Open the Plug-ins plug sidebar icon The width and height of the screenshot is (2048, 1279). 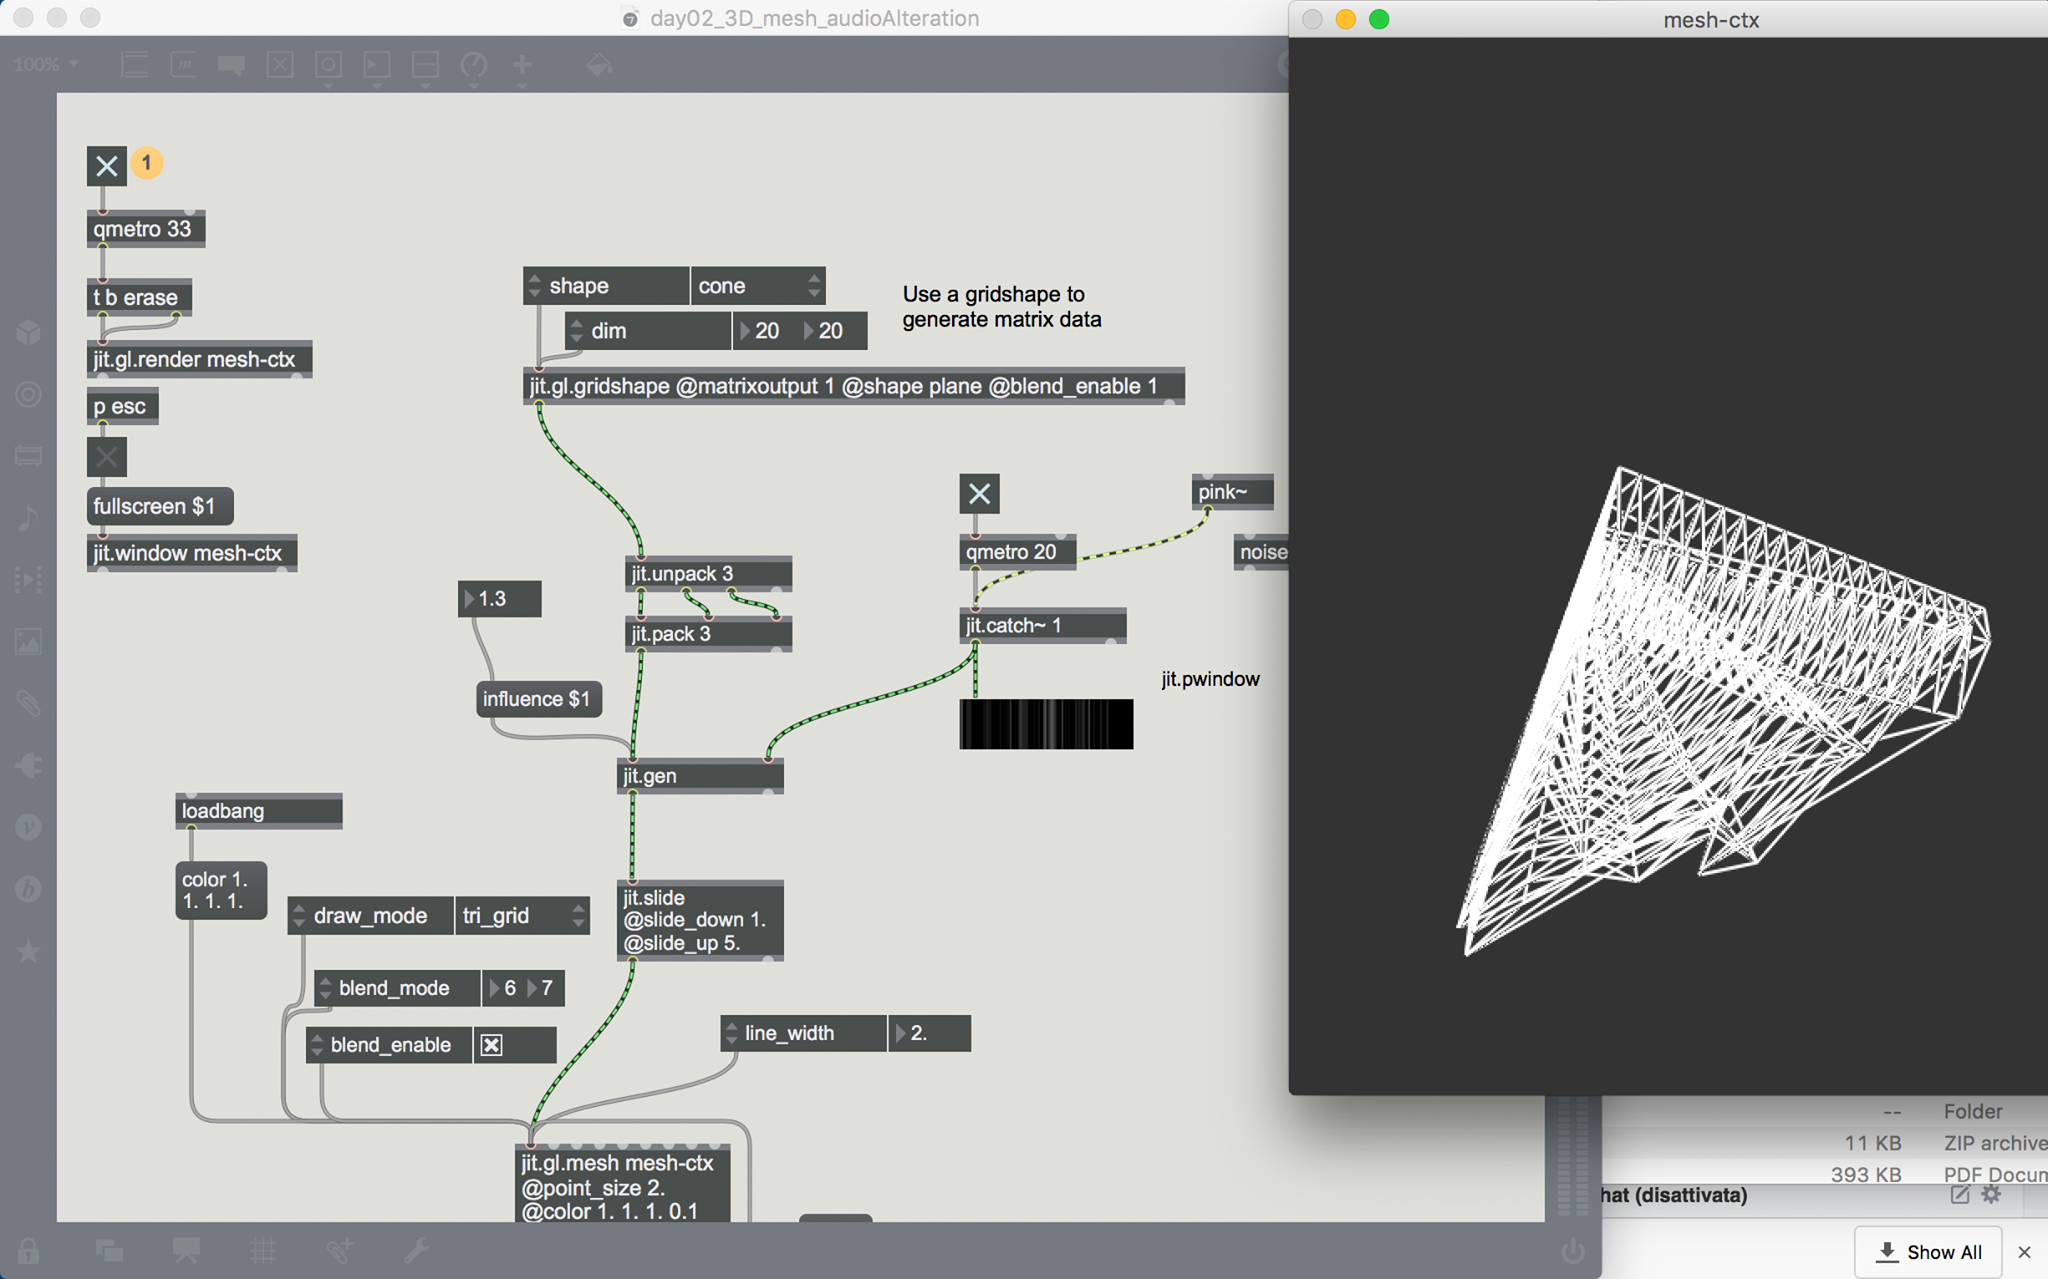click(28, 766)
